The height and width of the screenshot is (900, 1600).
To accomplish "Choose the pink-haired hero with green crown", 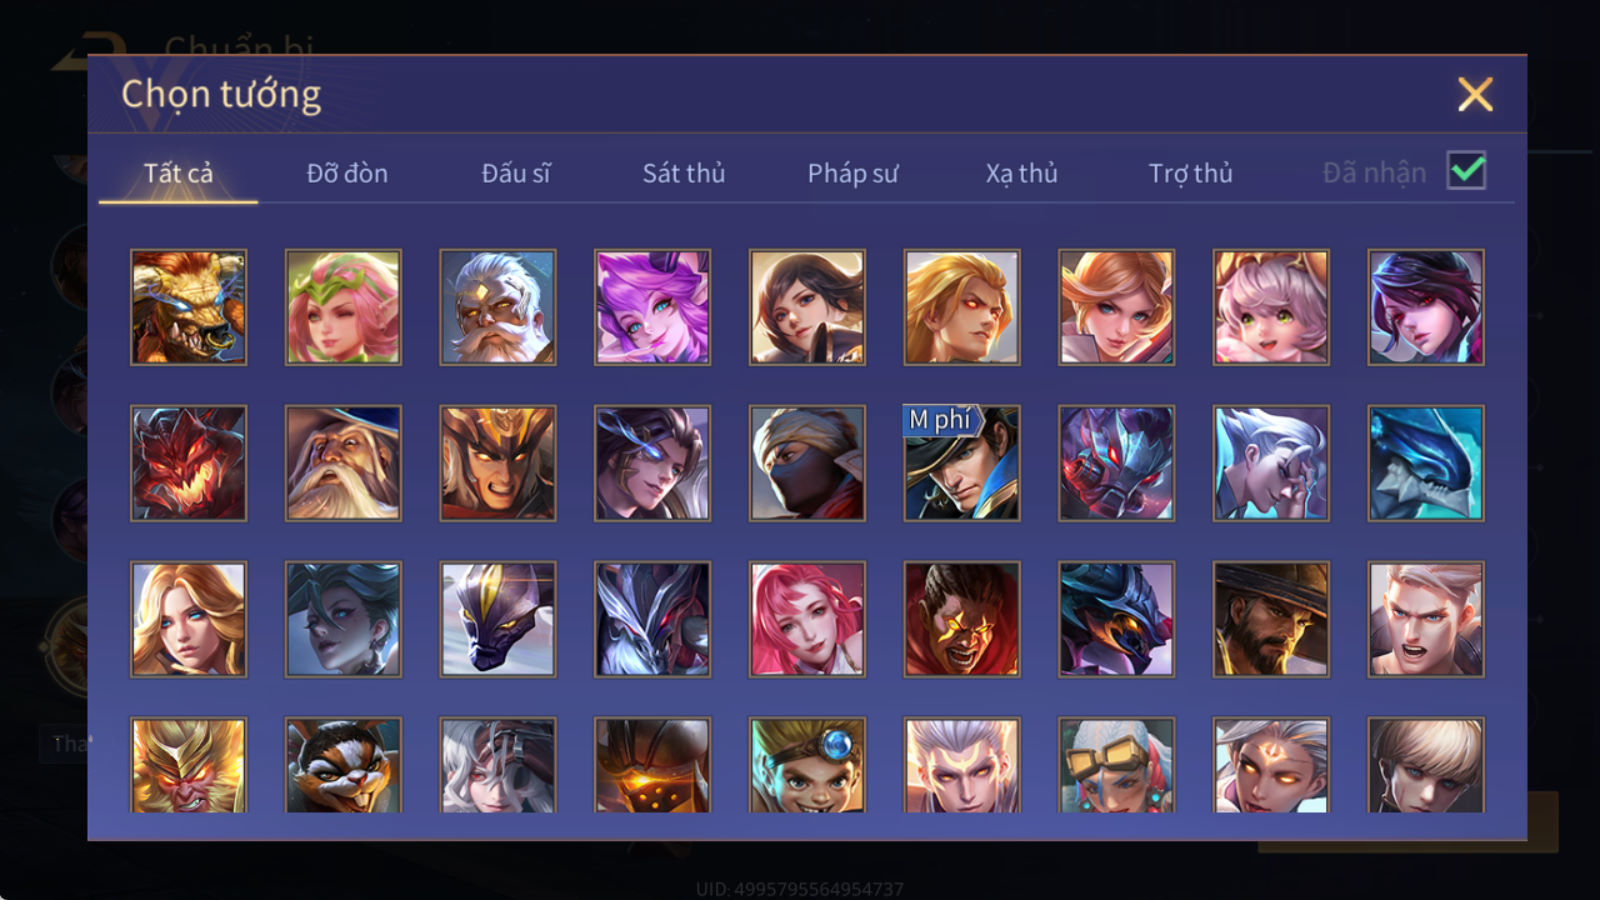I will click(343, 307).
